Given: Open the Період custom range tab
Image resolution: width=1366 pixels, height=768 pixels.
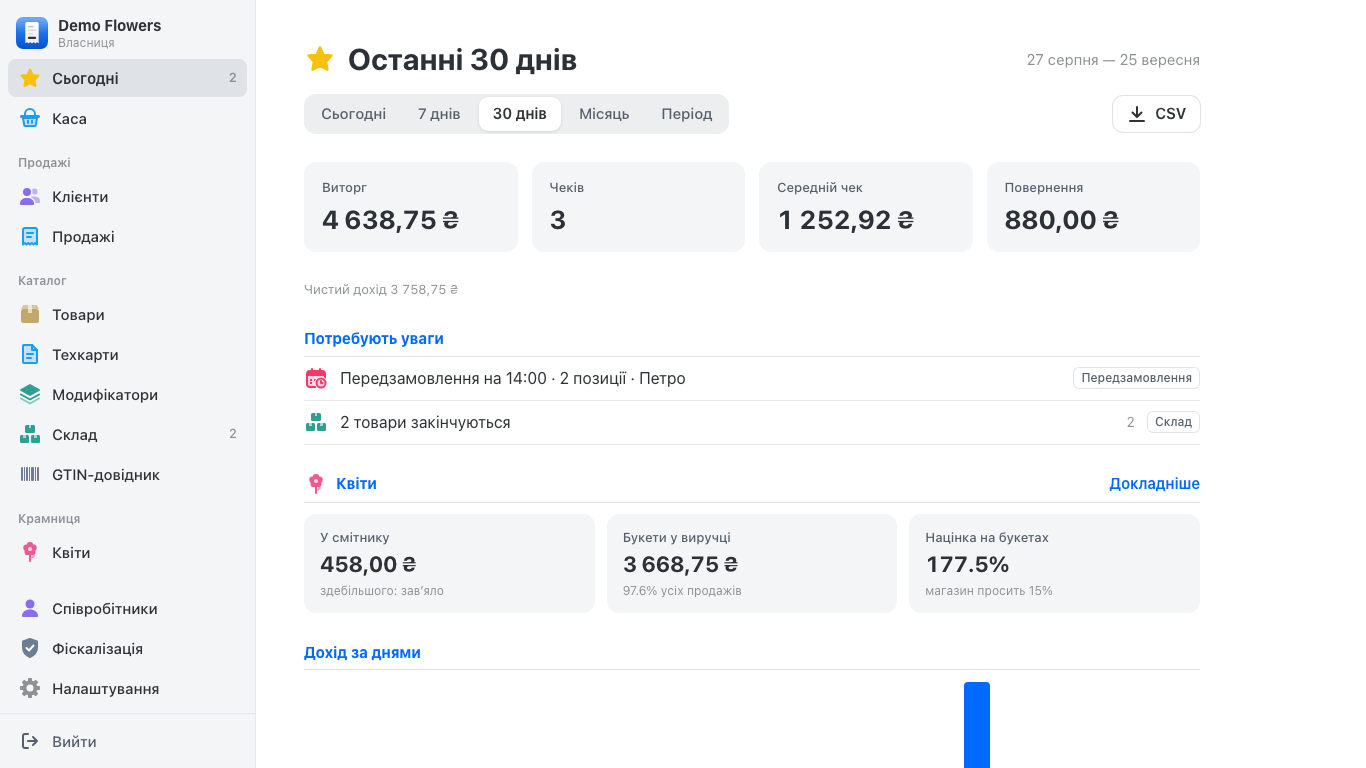Looking at the screenshot, I should pos(687,114).
